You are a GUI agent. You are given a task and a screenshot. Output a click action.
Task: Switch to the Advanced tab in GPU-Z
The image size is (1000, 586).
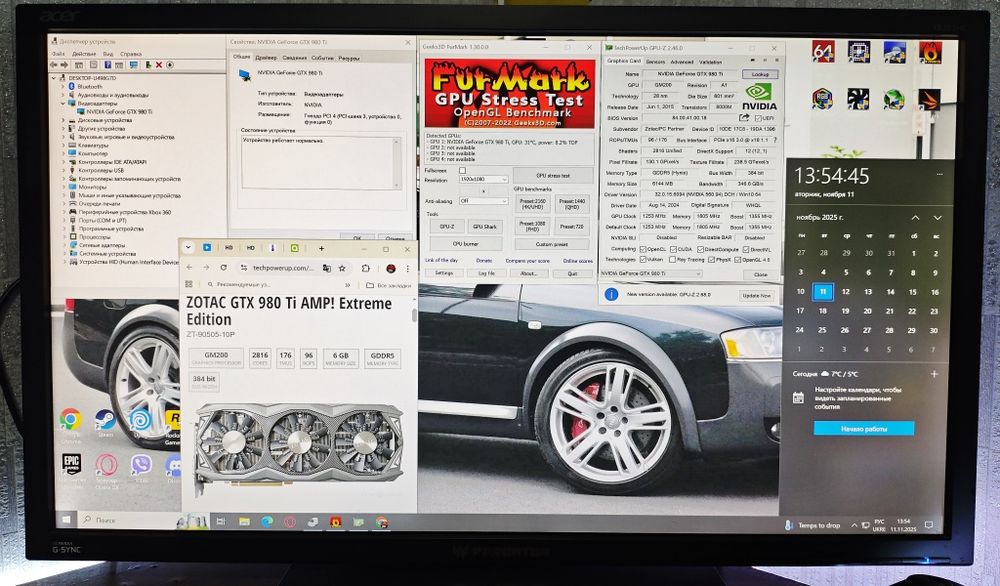tap(681, 62)
